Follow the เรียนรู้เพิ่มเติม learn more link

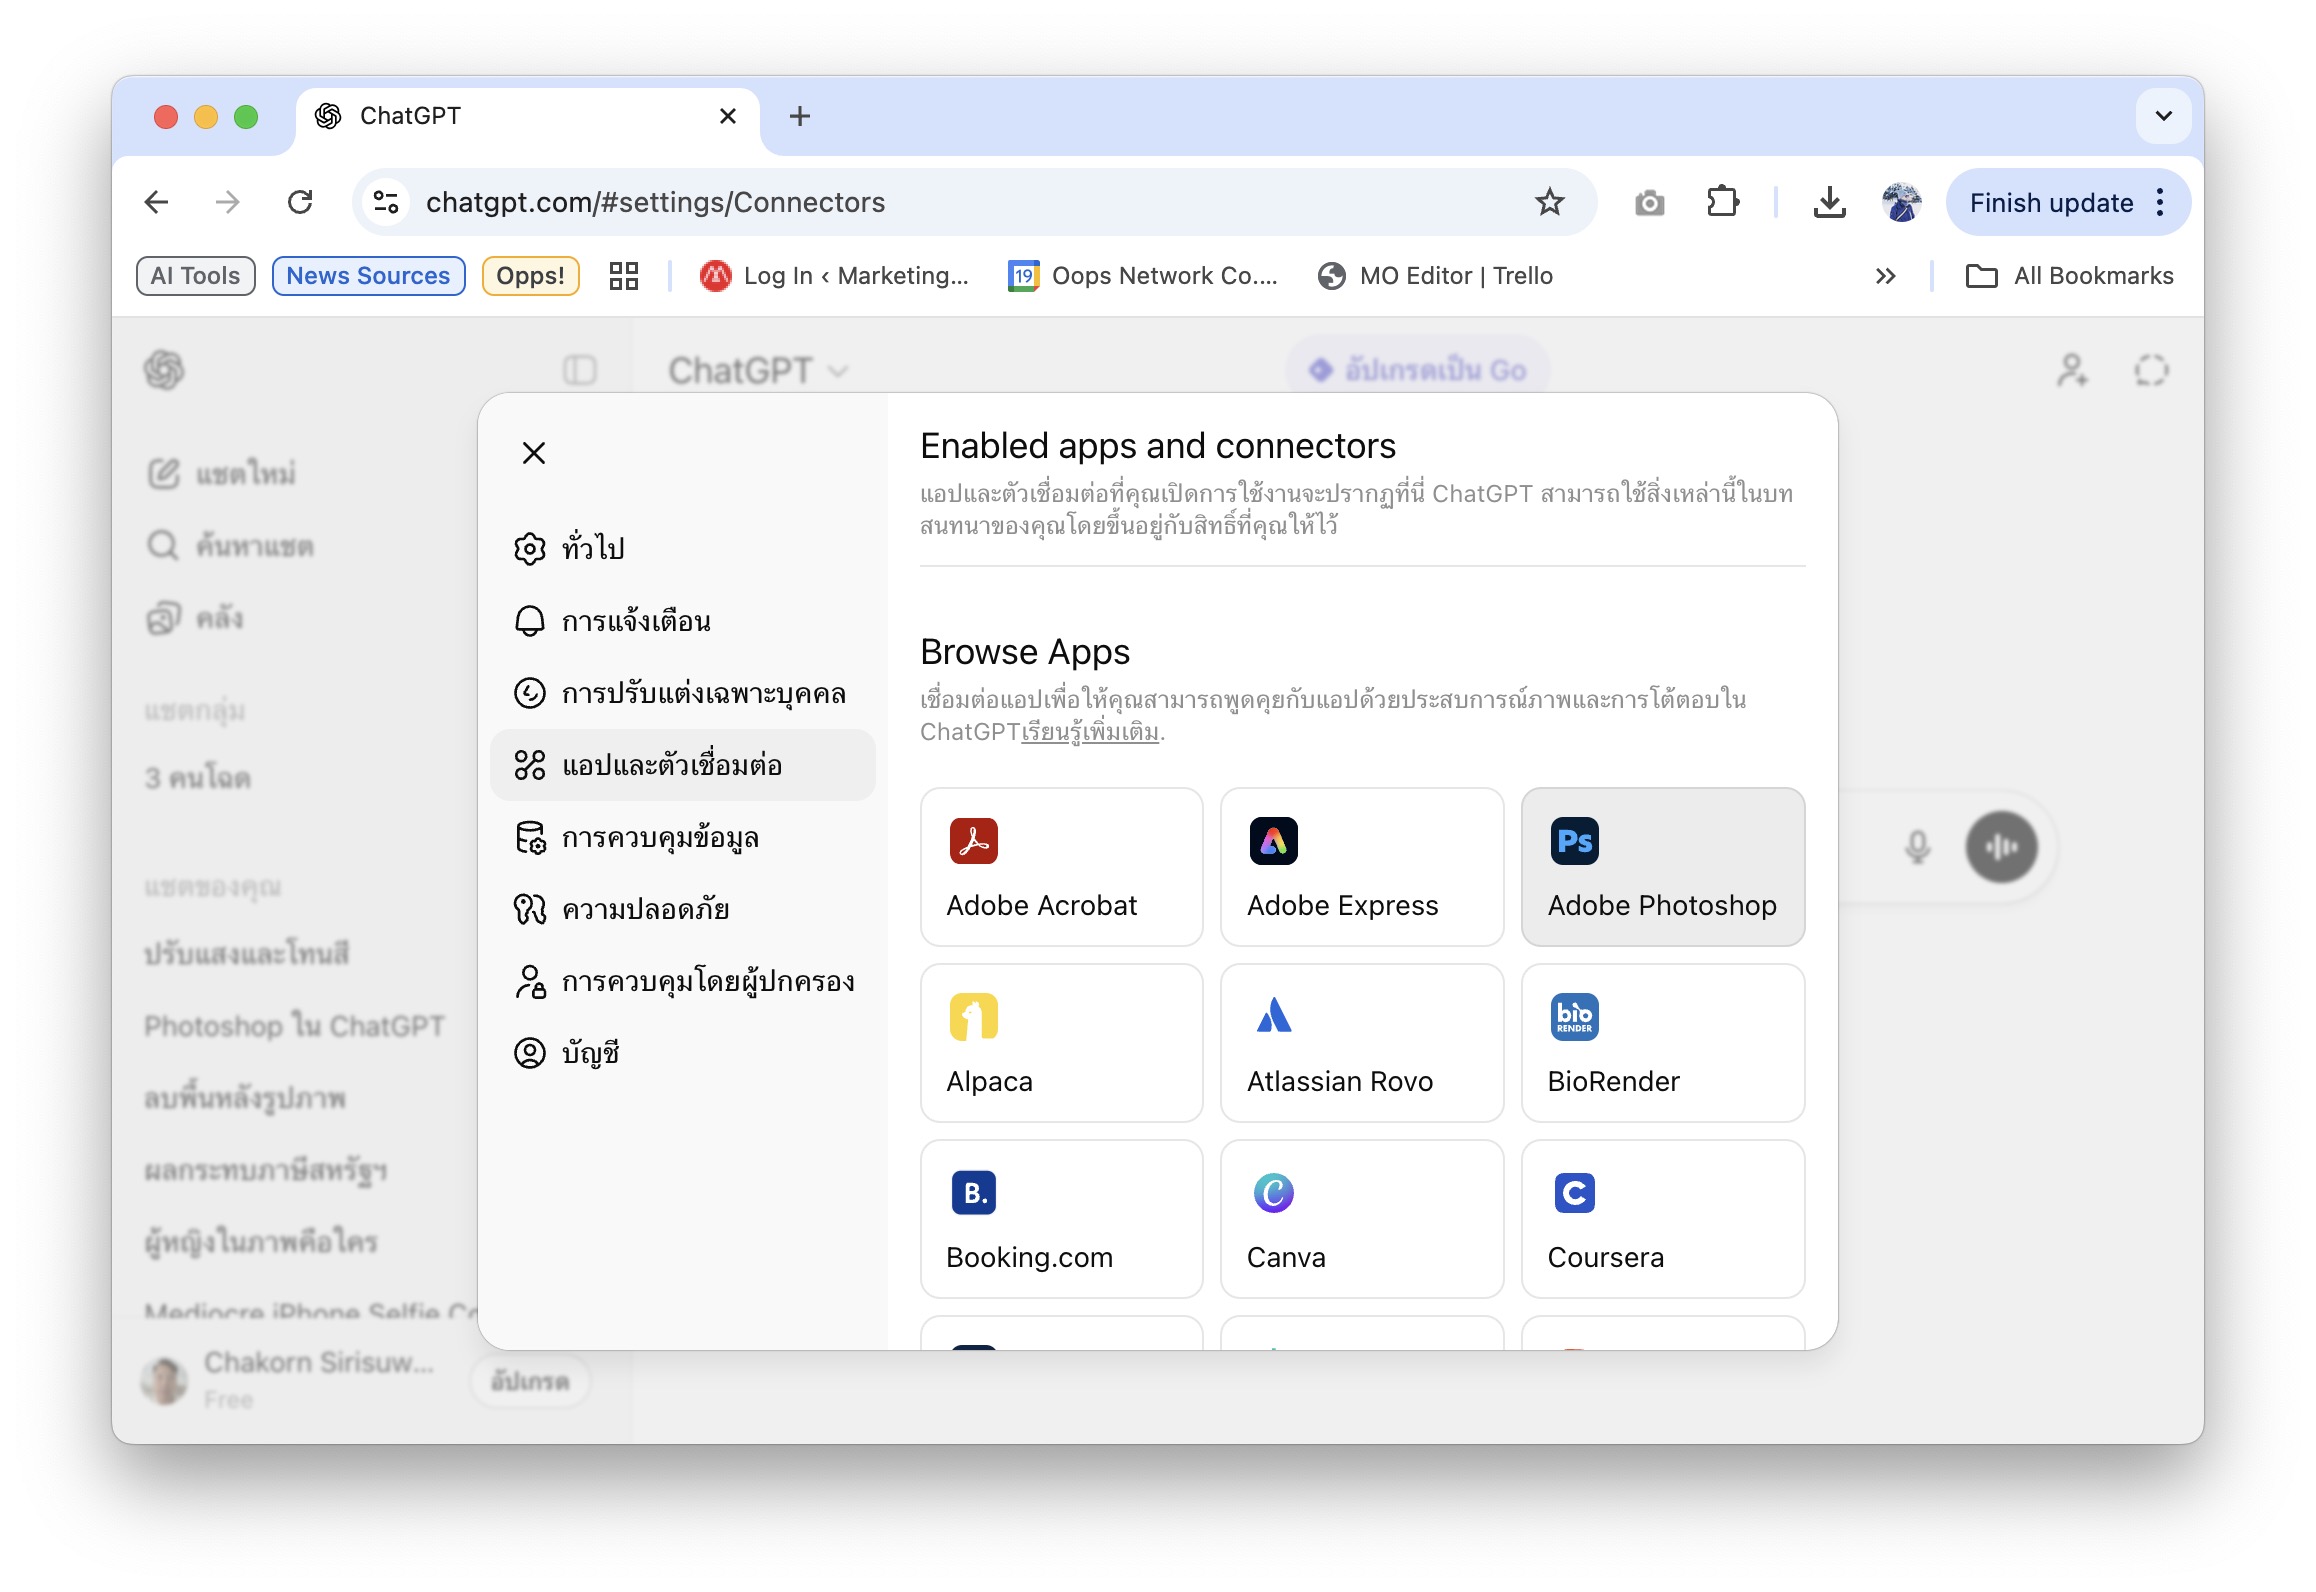1090,732
